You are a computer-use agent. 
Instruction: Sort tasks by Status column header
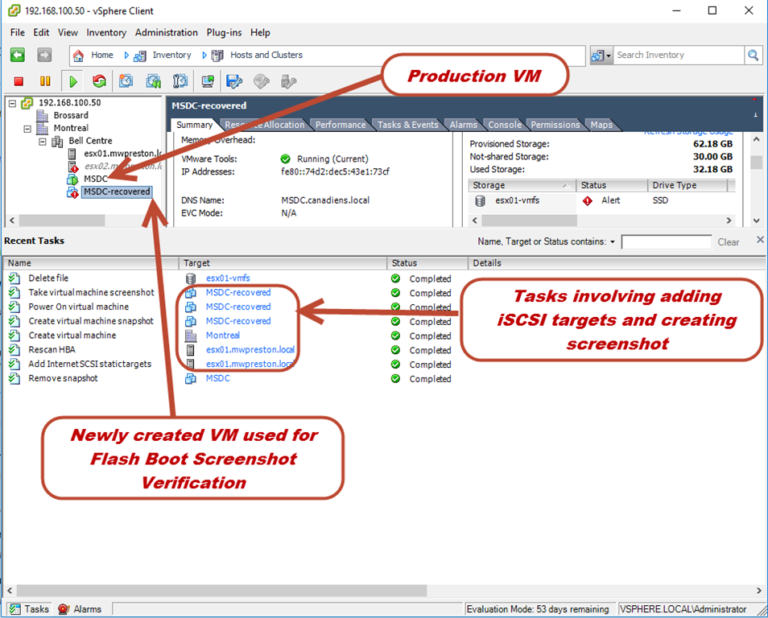pos(427,263)
